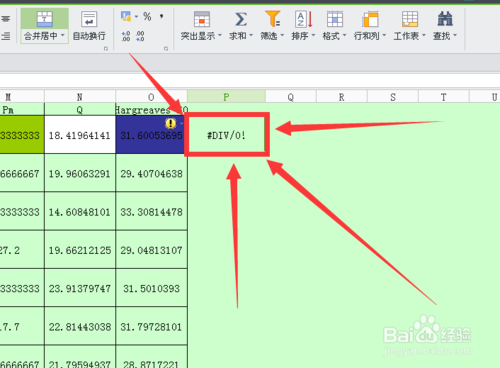Click the center align icon at ribbon edge
The height and width of the screenshot is (368, 500).
pos(5,19)
